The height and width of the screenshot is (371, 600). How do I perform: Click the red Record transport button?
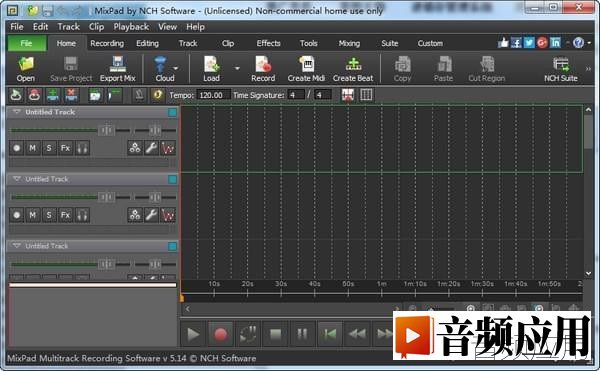coord(220,334)
